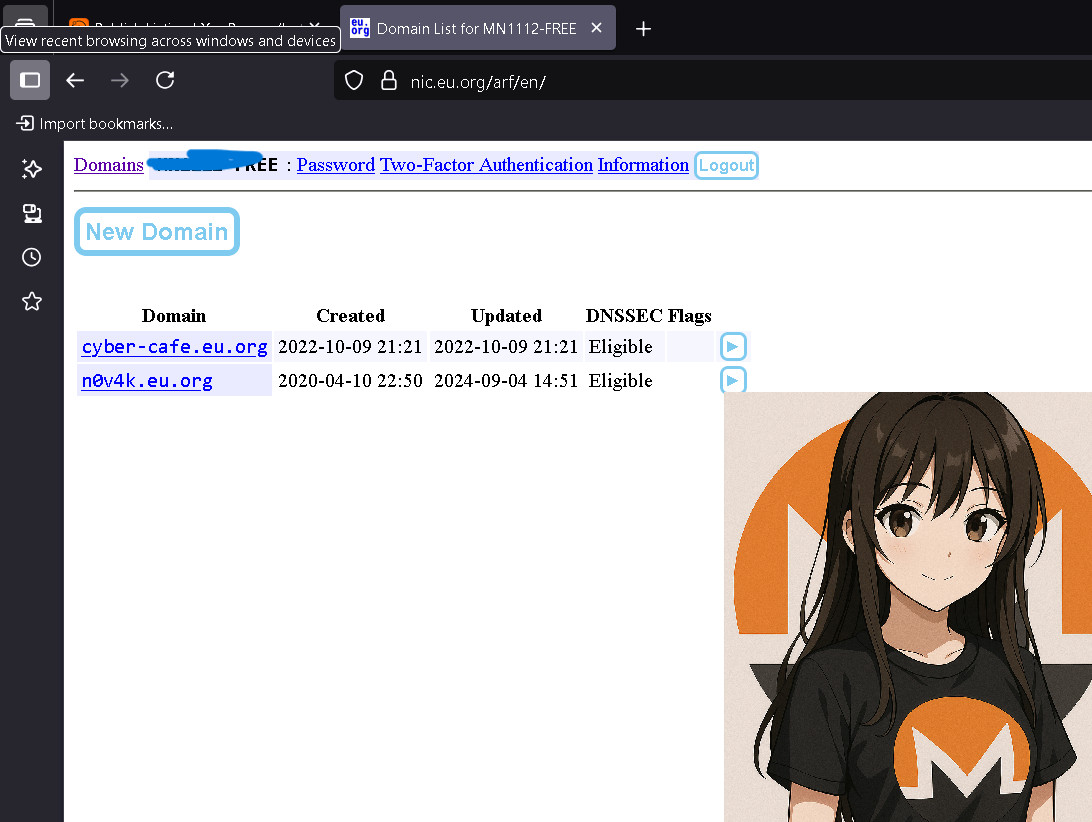
Task: Click Eligible status for cyber-cafe.eu.org row
Action: coord(621,347)
